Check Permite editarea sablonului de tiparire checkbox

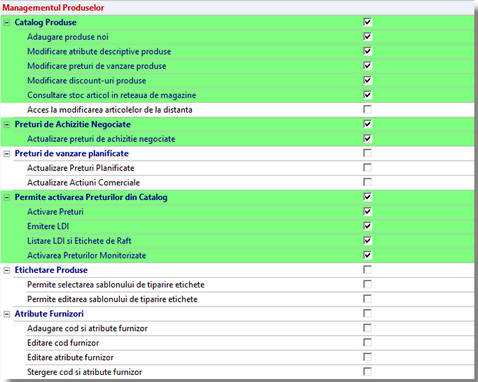367,299
